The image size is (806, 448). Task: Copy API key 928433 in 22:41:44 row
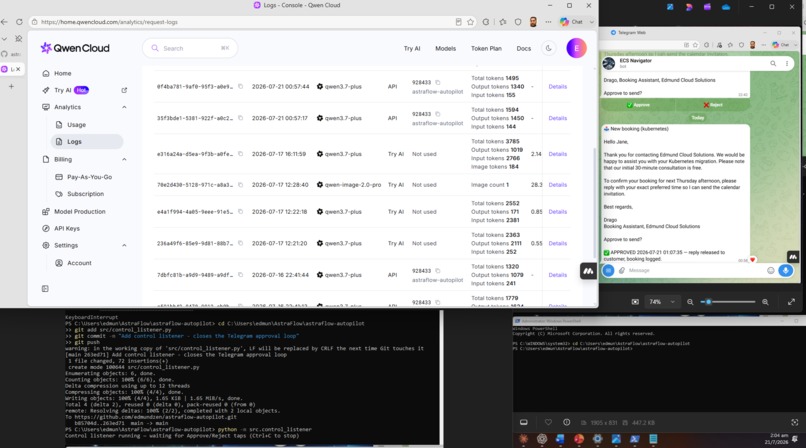click(438, 271)
